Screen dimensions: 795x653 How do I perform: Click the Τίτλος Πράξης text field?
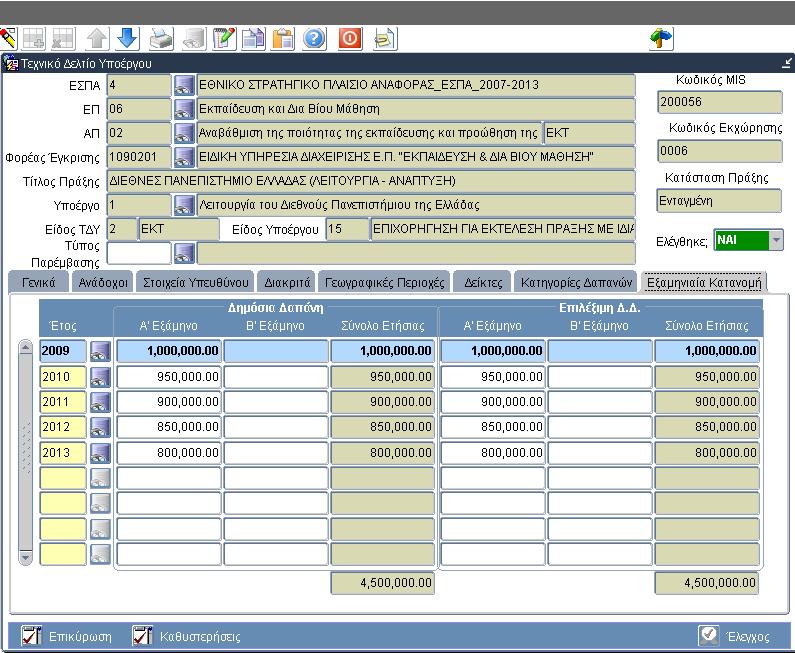pyautogui.click(x=371, y=181)
